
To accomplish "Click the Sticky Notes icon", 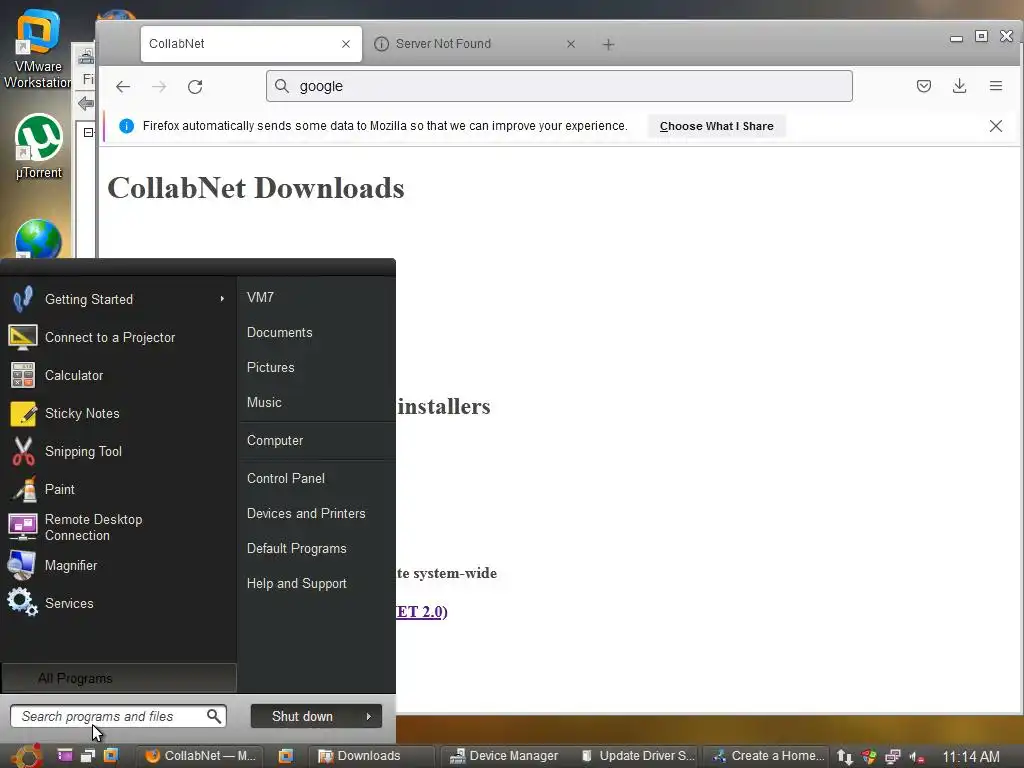I will coord(23,413).
